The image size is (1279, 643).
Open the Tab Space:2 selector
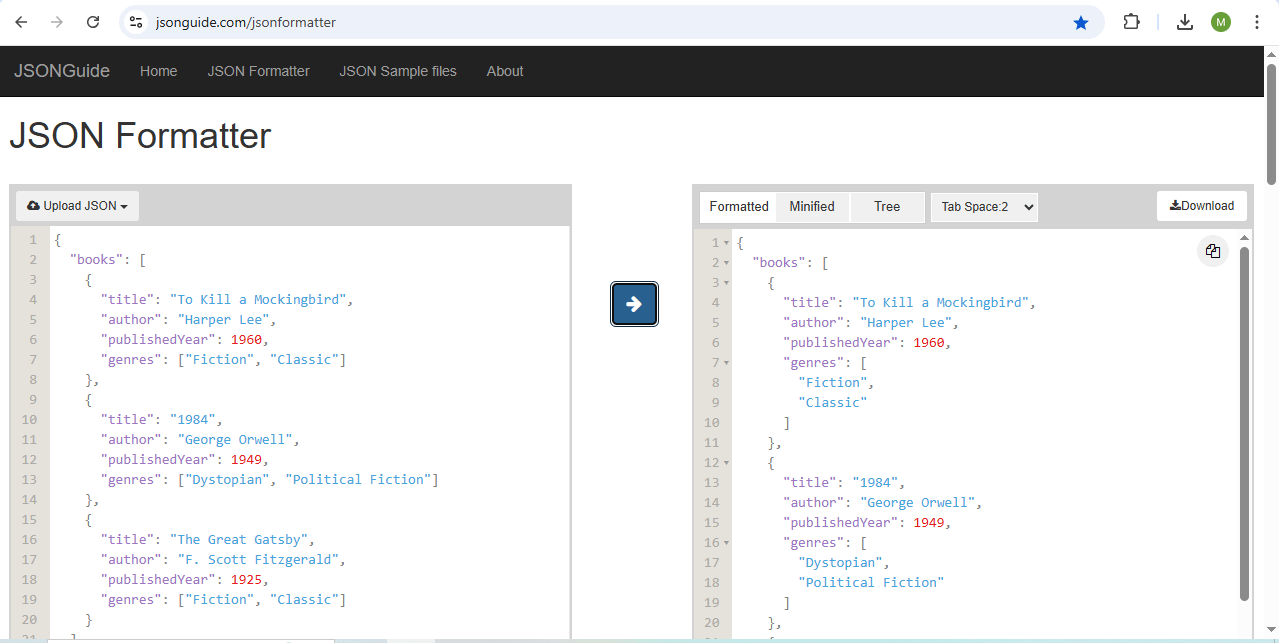tap(984, 207)
